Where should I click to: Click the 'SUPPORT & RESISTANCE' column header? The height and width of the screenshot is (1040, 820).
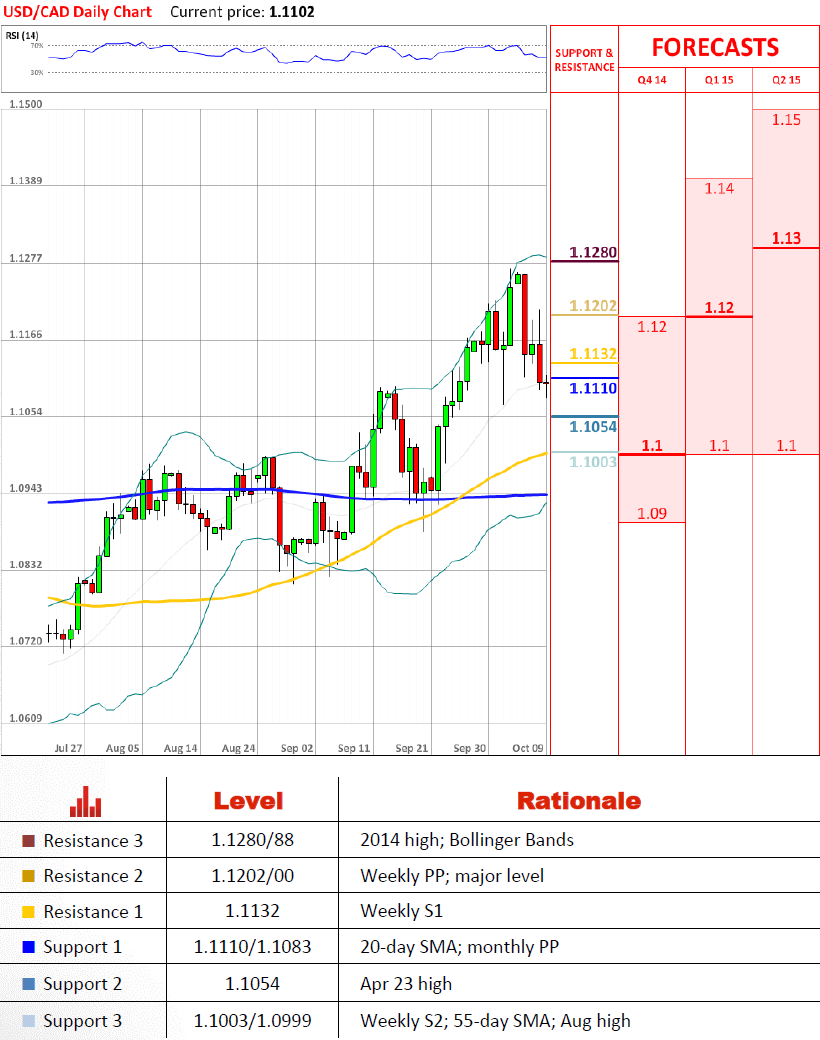coord(584,60)
